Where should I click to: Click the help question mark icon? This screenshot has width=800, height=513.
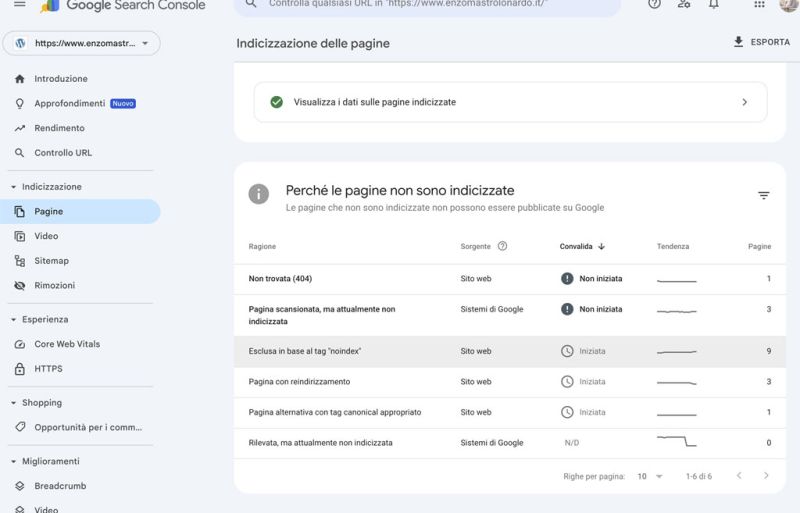click(654, 4)
